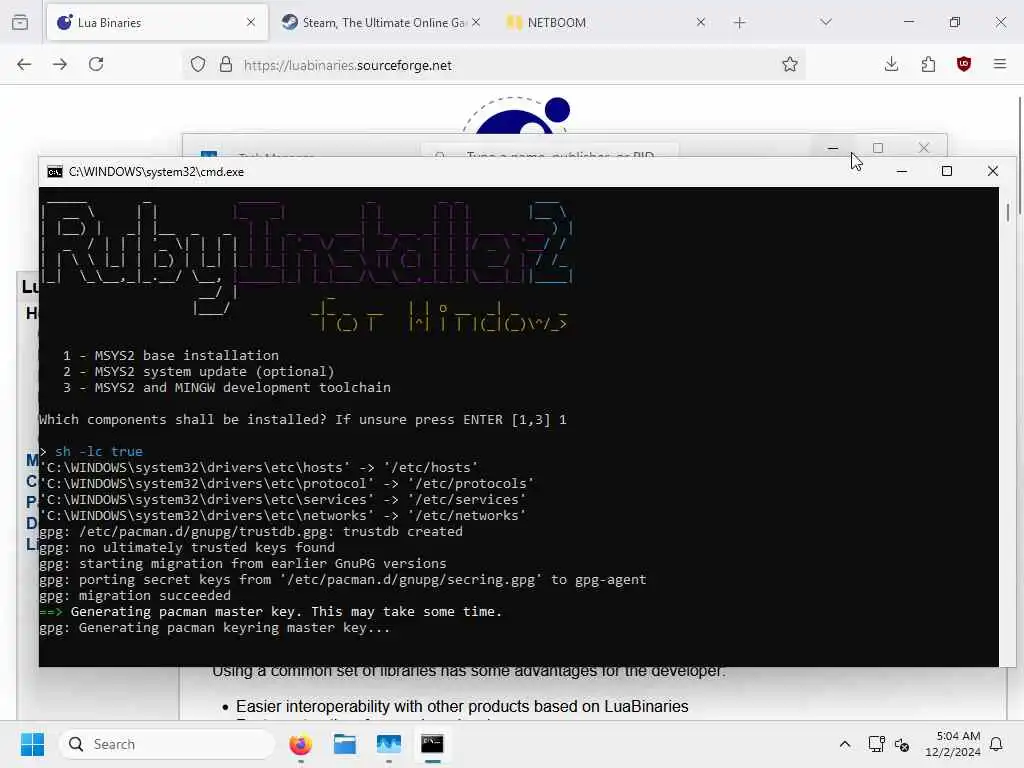Image resolution: width=1024 pixels, height=768 pixels.
Task: Reload the Lua Binaries page
Action: (96, 64)
